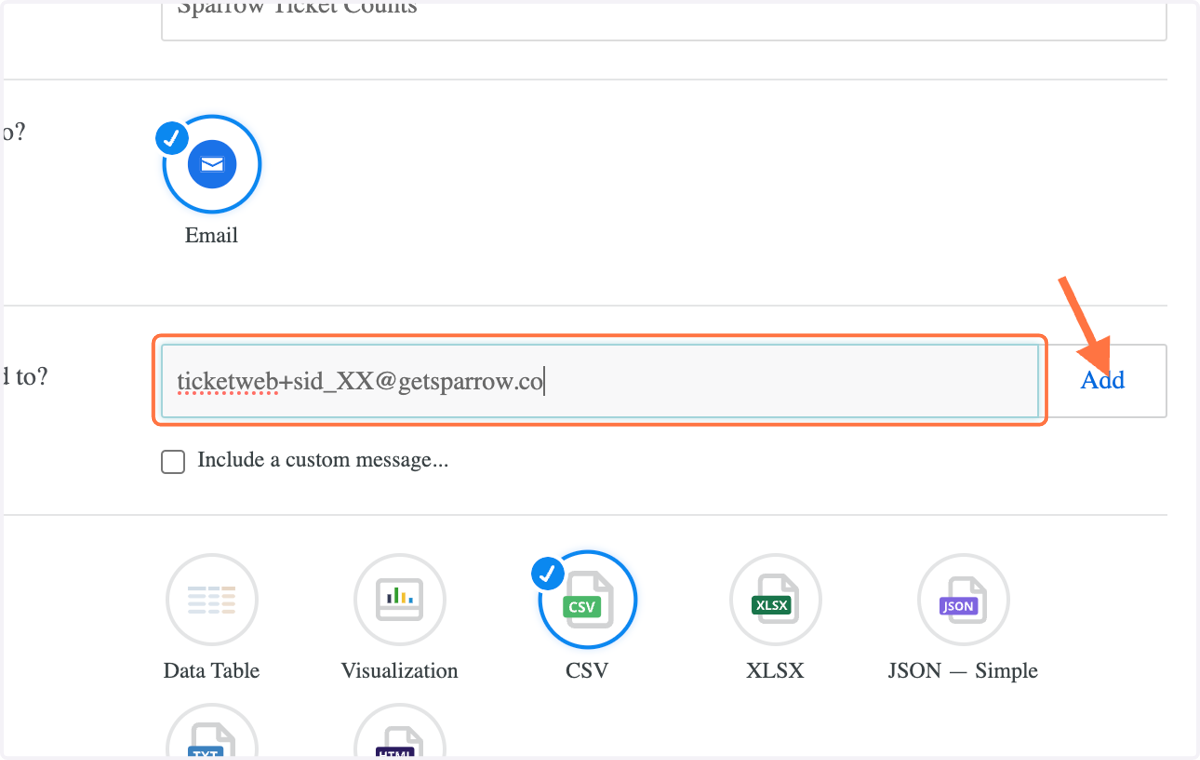The width and height of the screenshot is (1200, 760).
Task: Choose the Visualization format icon
Action: 400,600
